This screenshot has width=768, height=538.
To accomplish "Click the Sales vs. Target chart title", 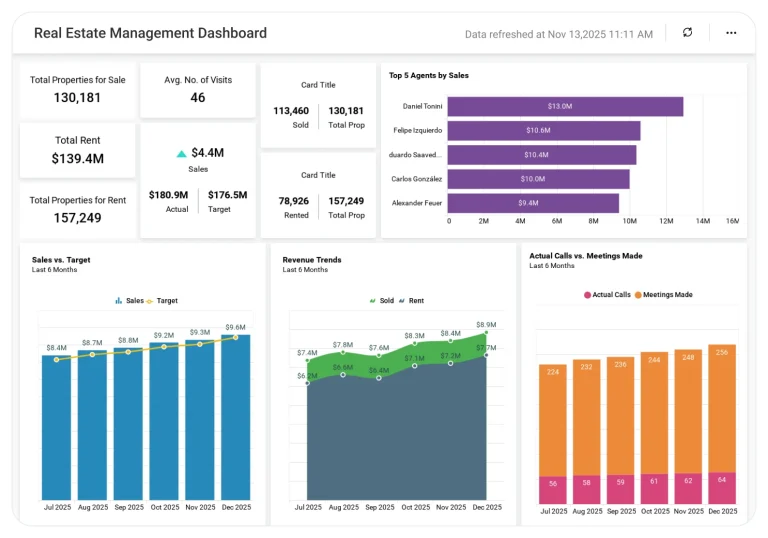I will click(61, 260).
